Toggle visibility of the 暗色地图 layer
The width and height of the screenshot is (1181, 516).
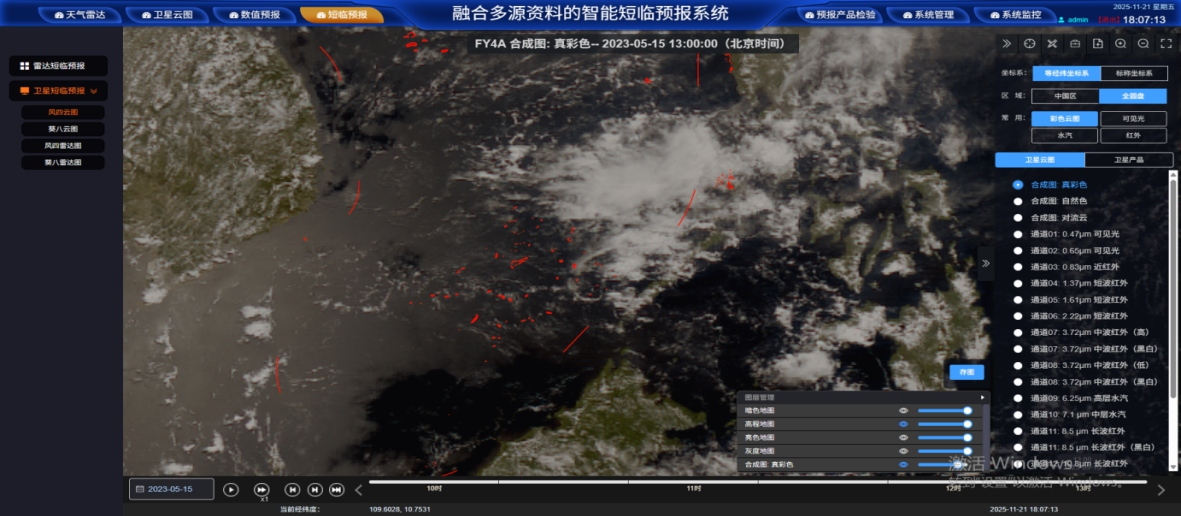[903, 411]
